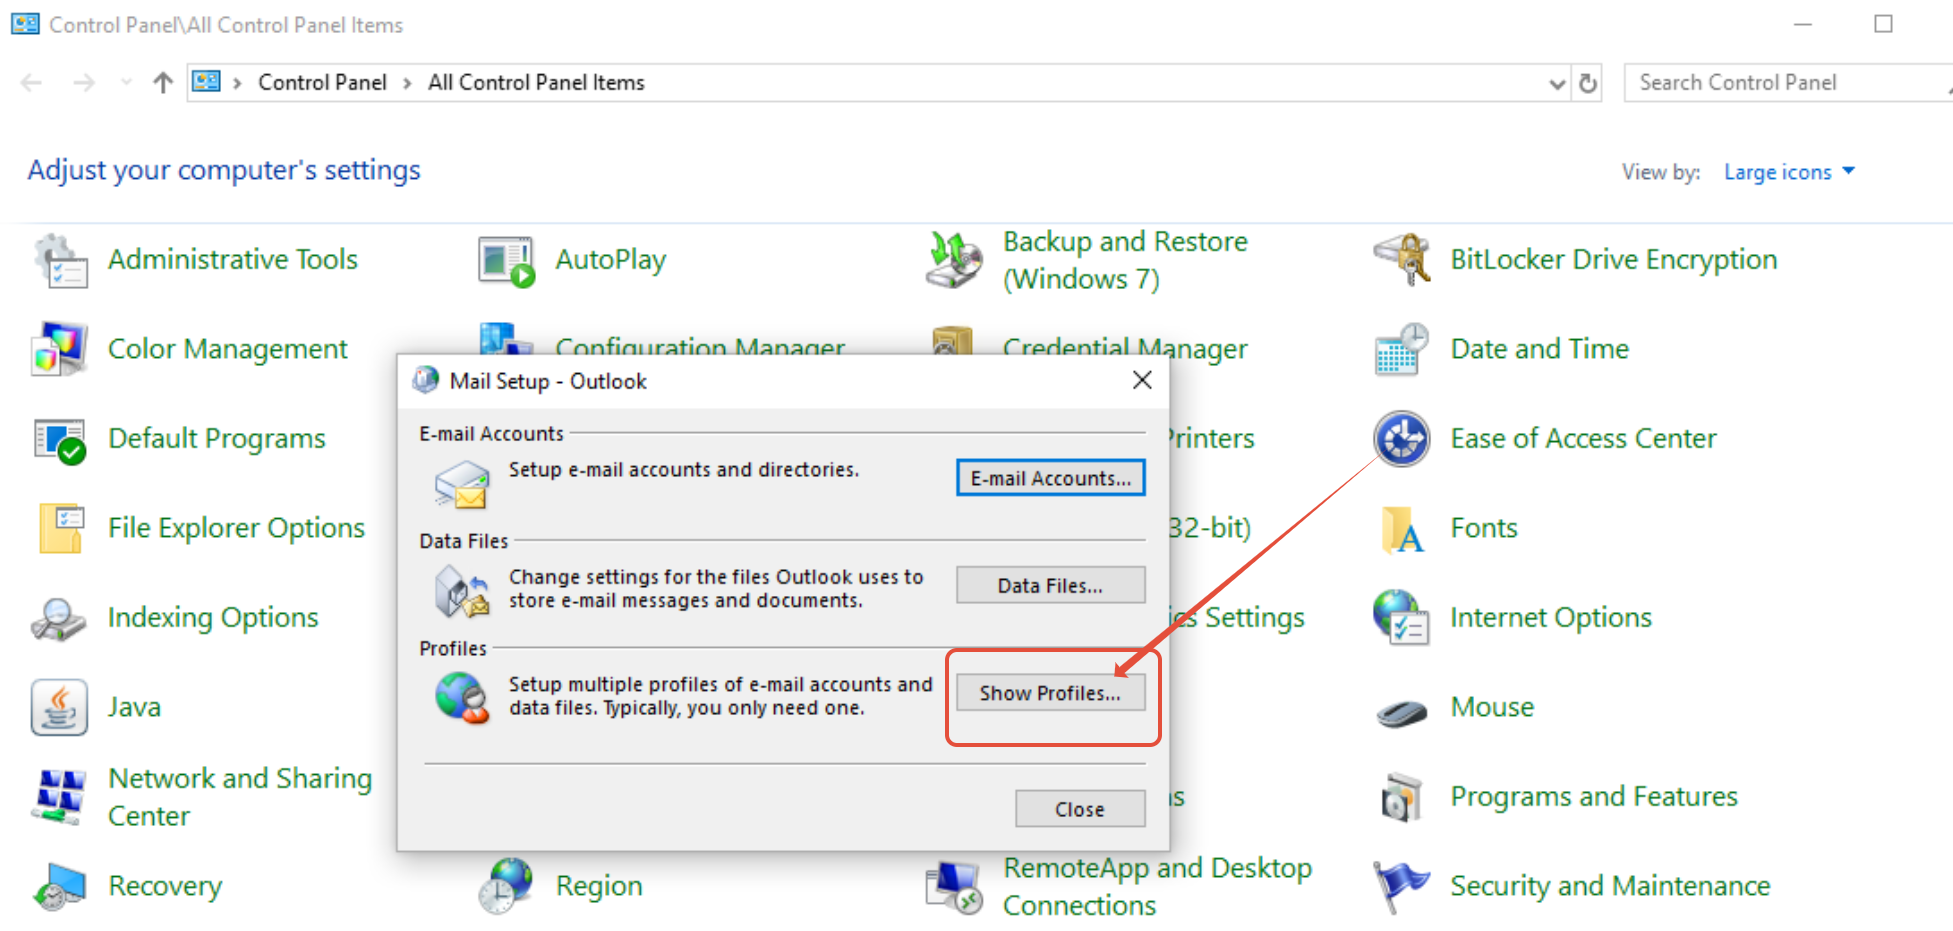Open Mouse link text

click(x=1492, y=707)
